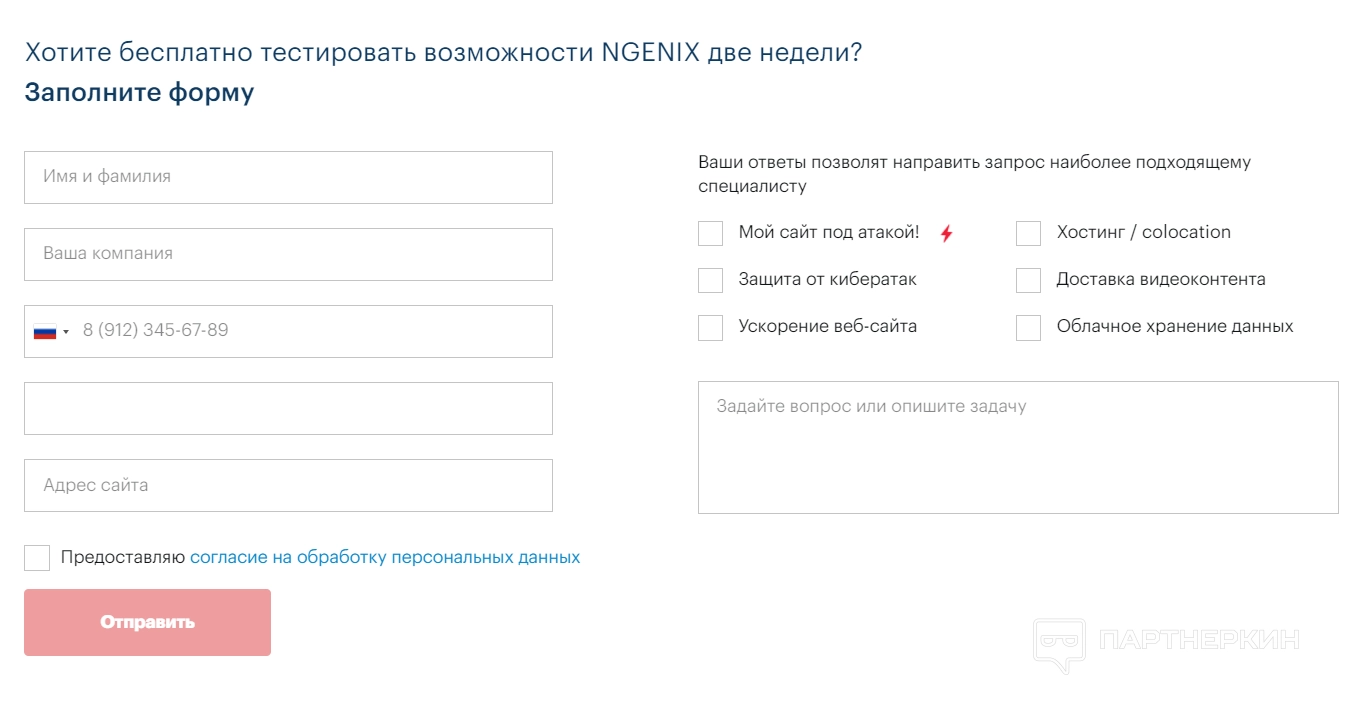Tick the 'Облачное хранение данных' checkbox

tap(1028, 327)
